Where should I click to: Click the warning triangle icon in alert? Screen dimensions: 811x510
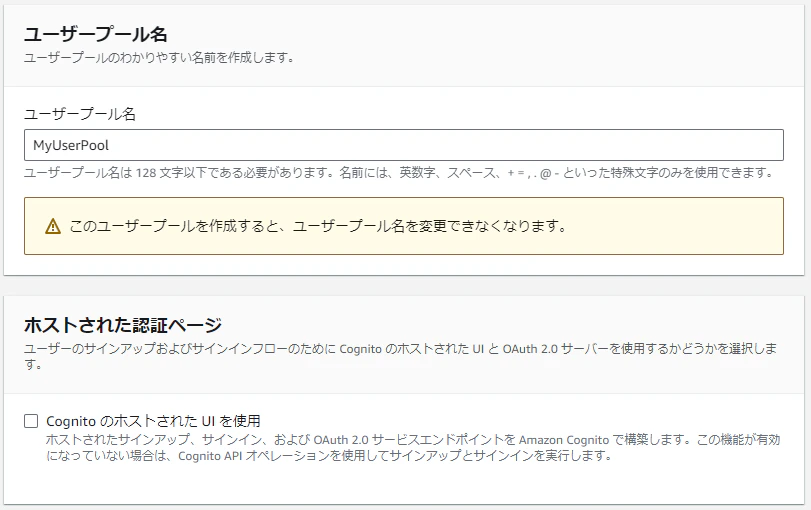tap(53, 227)
